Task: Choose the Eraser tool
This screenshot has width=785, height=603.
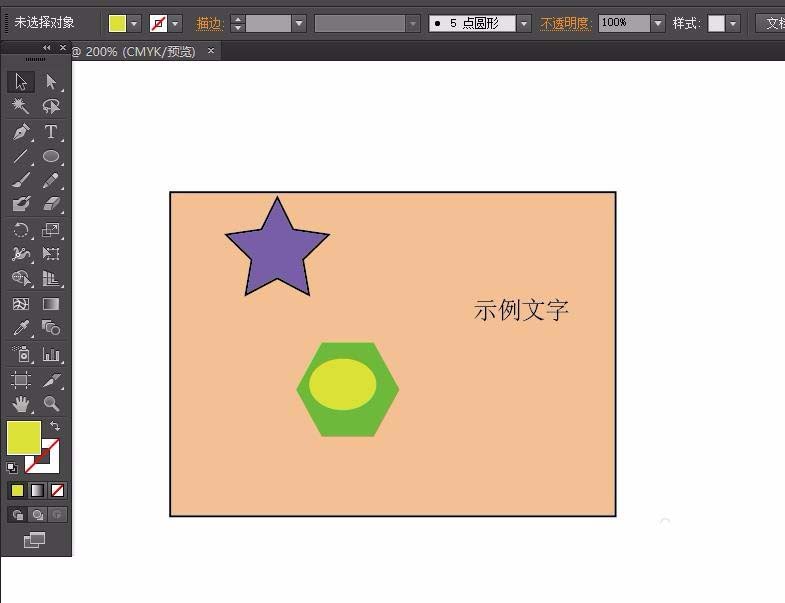Action: (51, 204)
